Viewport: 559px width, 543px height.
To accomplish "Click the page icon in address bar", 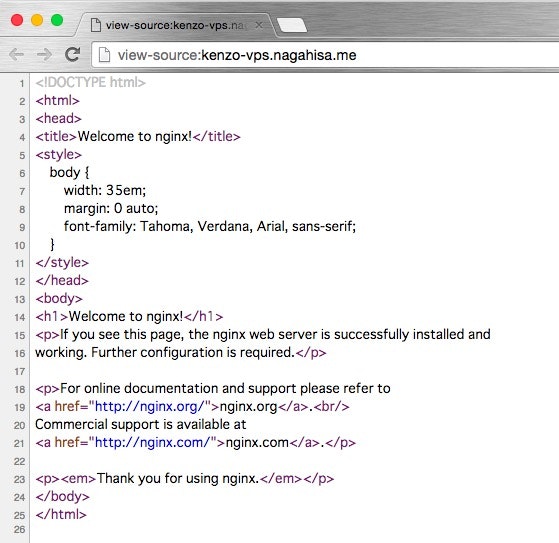I will pyautogui.click(x=104, y=55).
